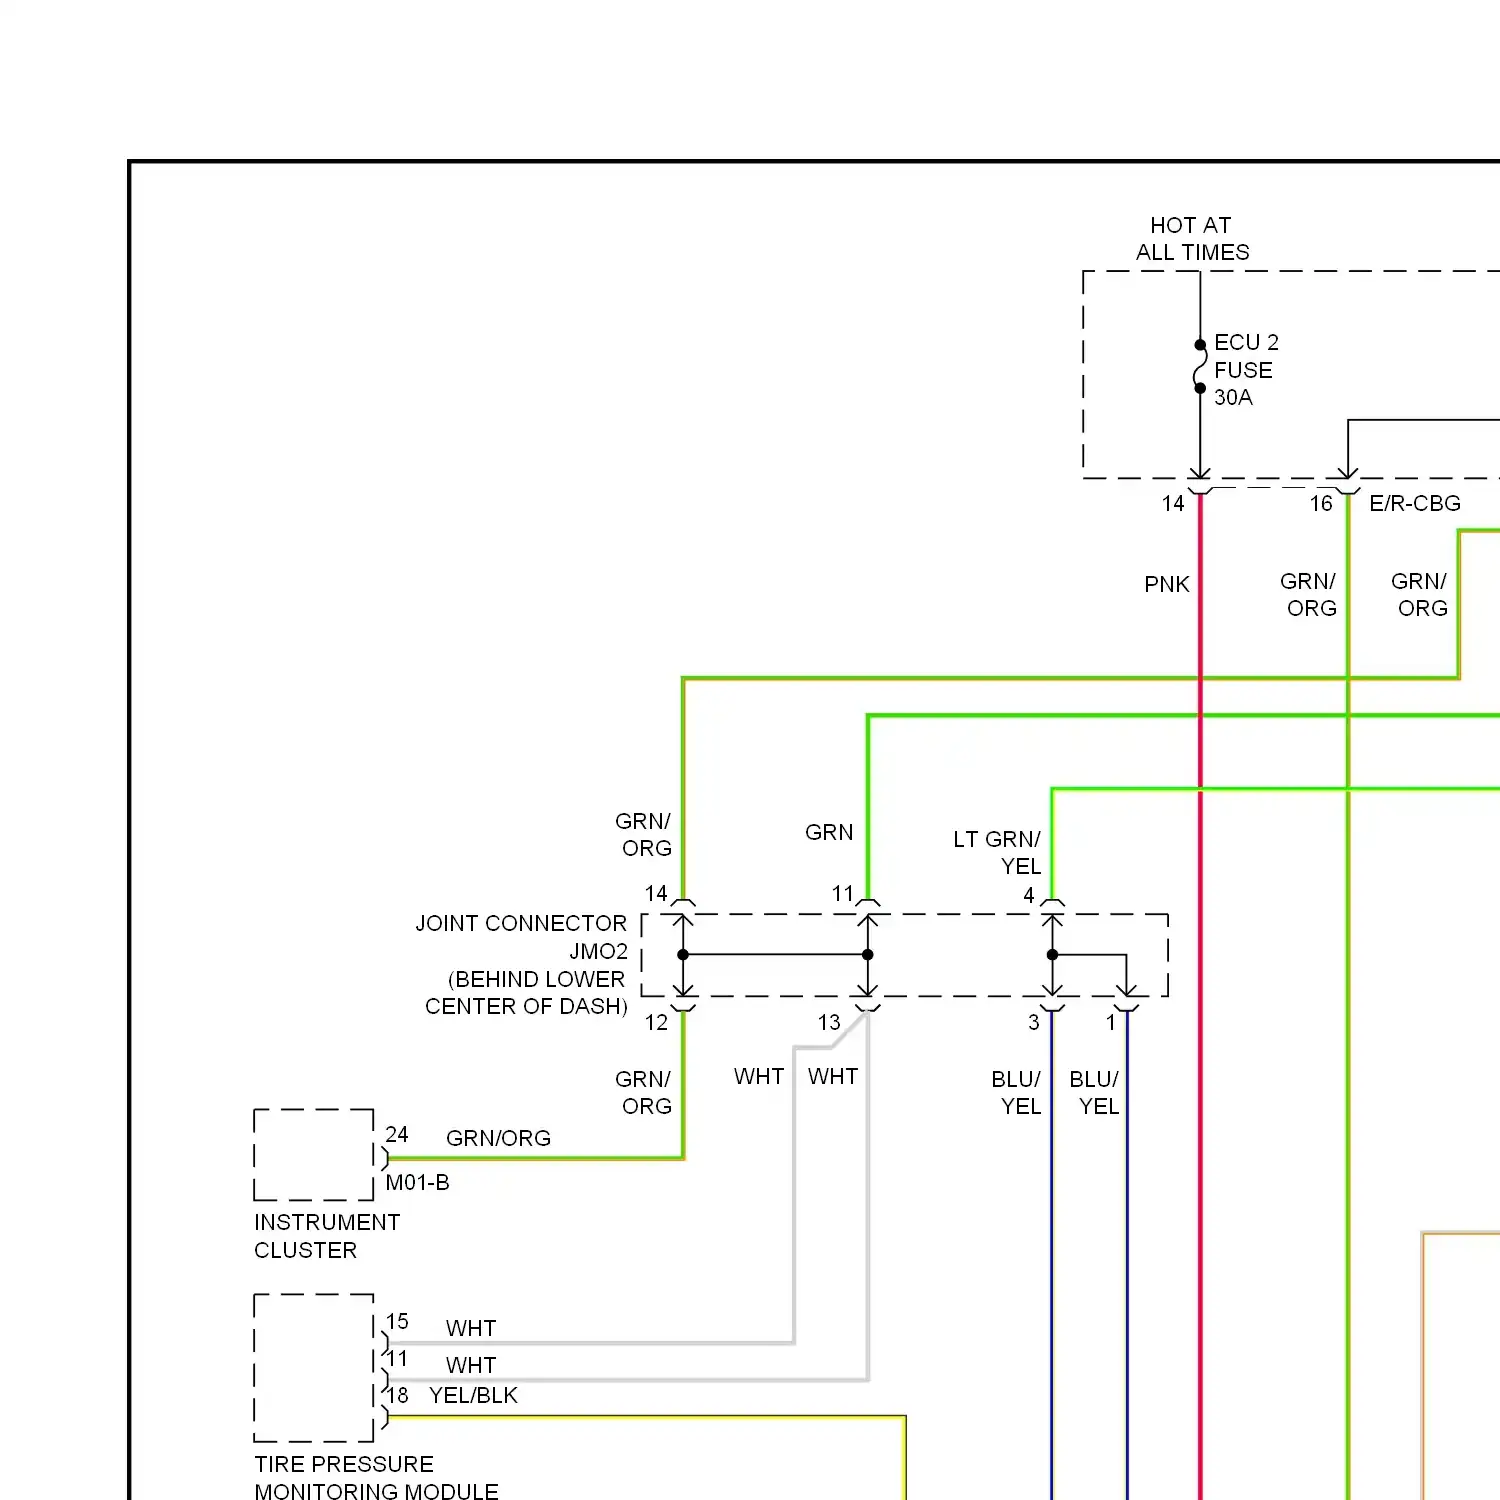1500x1500 pixels.
Task: Select the "LT GRN/YEL" wire label
Action: click(997, 853)
